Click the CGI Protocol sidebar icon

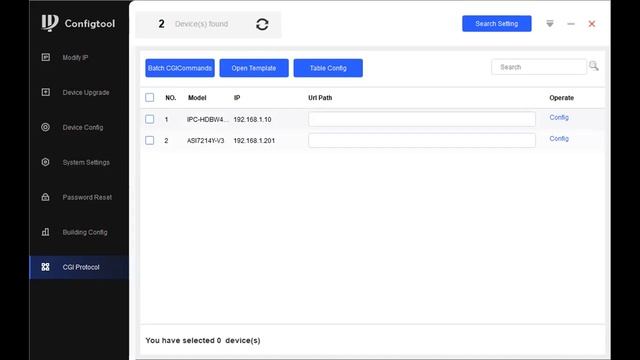point(46,267)
